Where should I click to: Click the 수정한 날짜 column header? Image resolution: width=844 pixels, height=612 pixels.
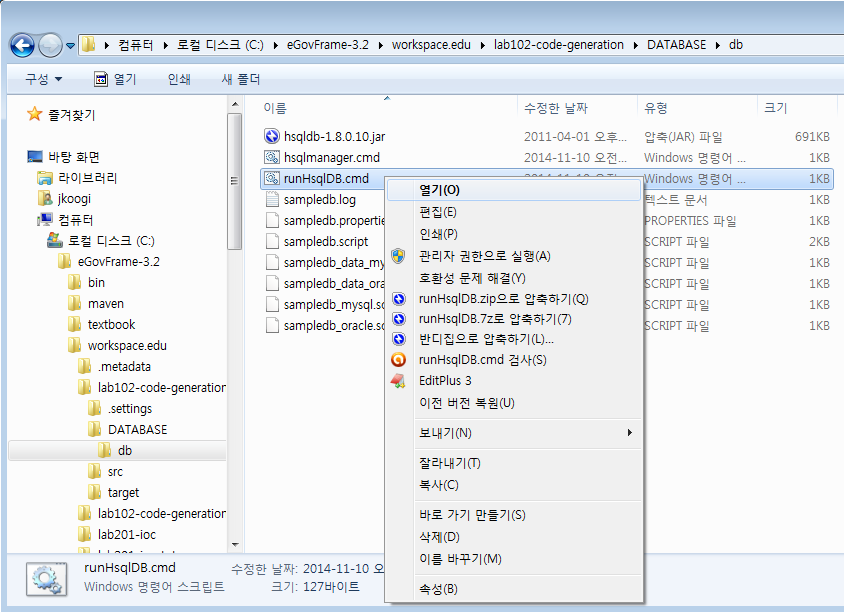(x=555, y=108)
